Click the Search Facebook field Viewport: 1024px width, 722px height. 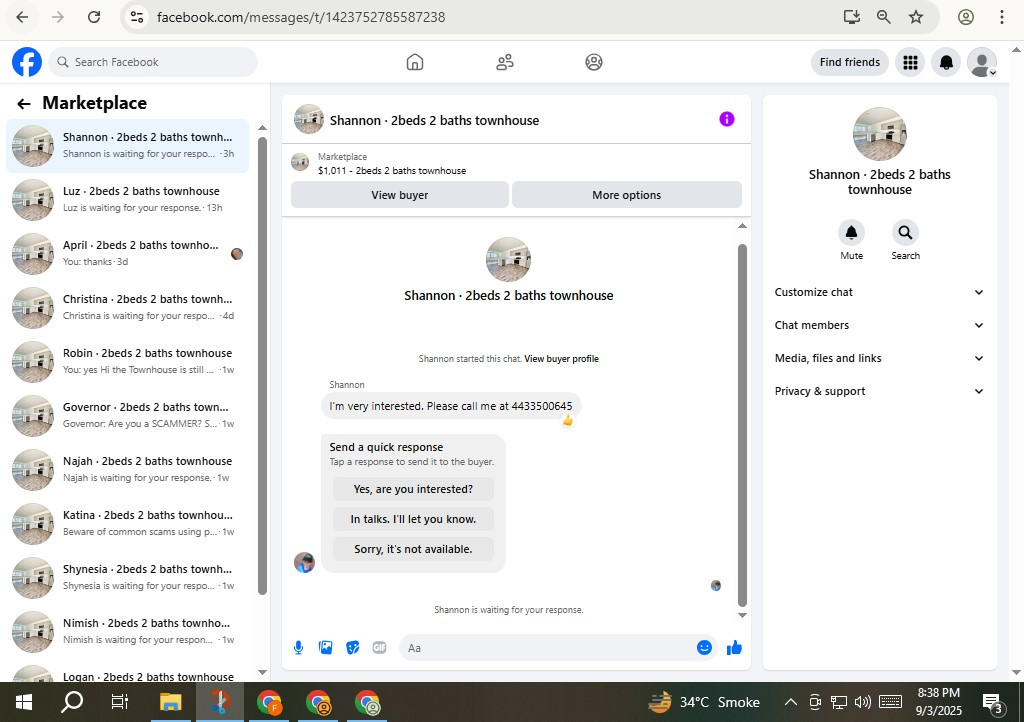coord(153,62)
